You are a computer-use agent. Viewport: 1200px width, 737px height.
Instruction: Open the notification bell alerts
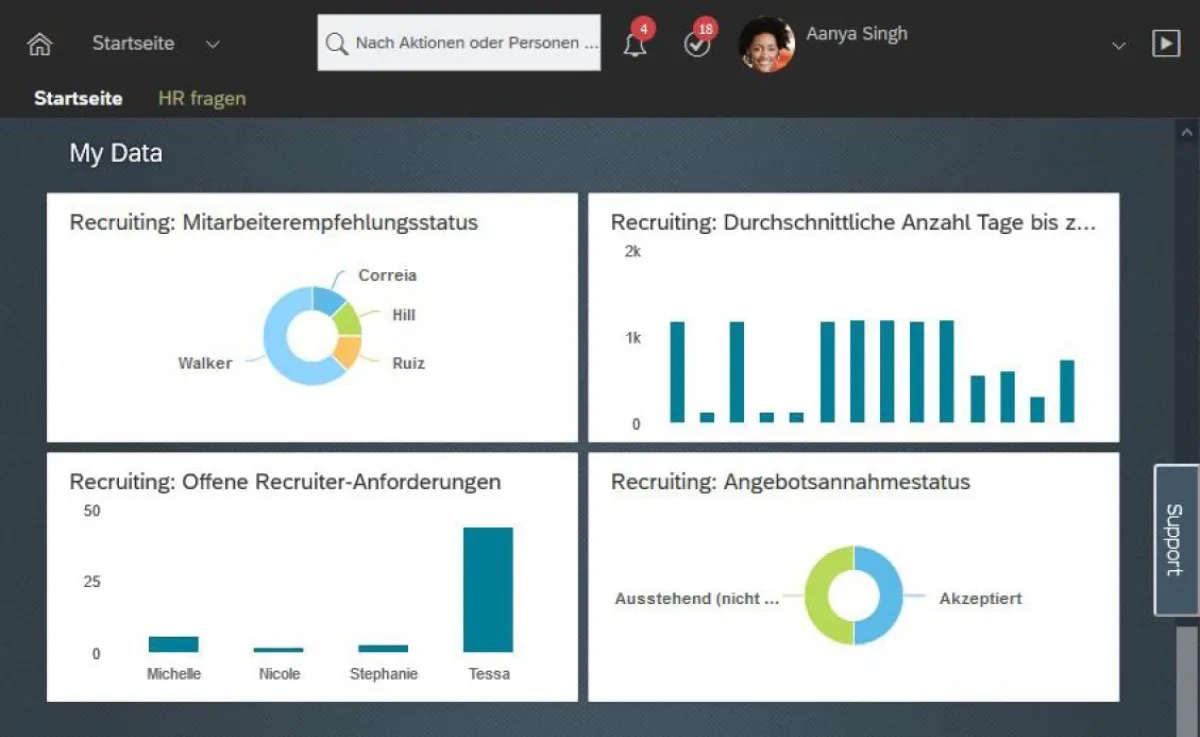636,44
